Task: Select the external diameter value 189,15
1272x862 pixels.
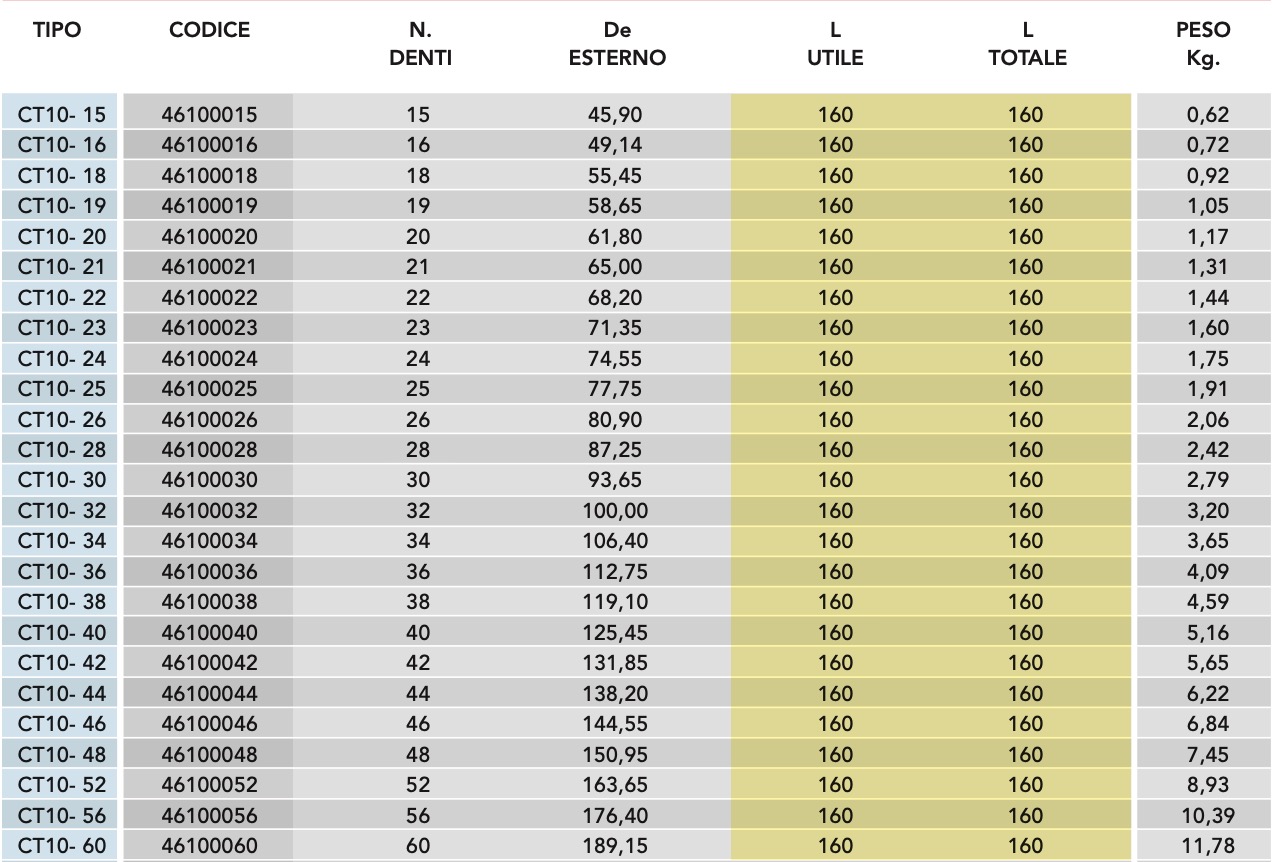Action: point(615,846)
